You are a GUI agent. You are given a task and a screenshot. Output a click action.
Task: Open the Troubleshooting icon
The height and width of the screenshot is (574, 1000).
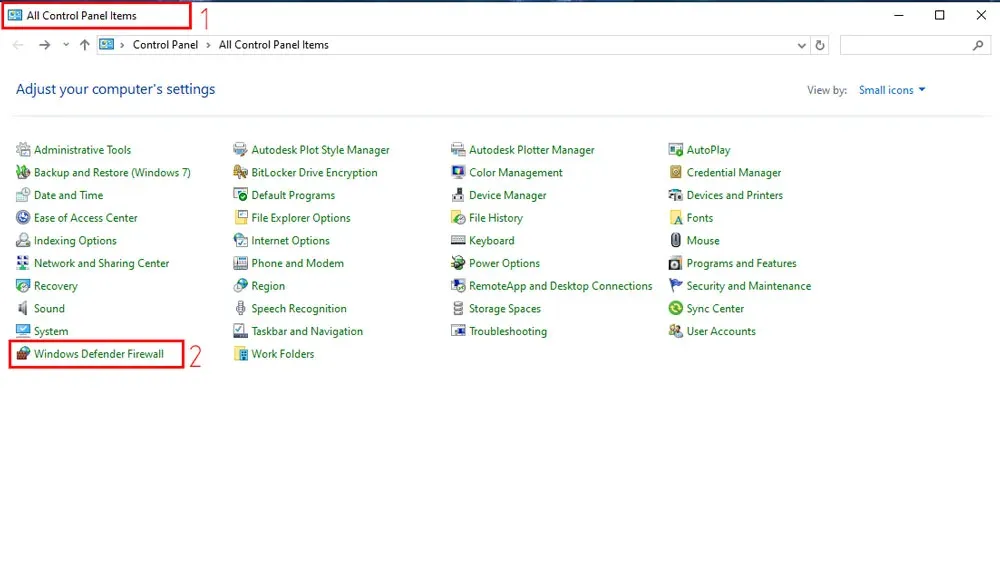(x=458, y=331)
